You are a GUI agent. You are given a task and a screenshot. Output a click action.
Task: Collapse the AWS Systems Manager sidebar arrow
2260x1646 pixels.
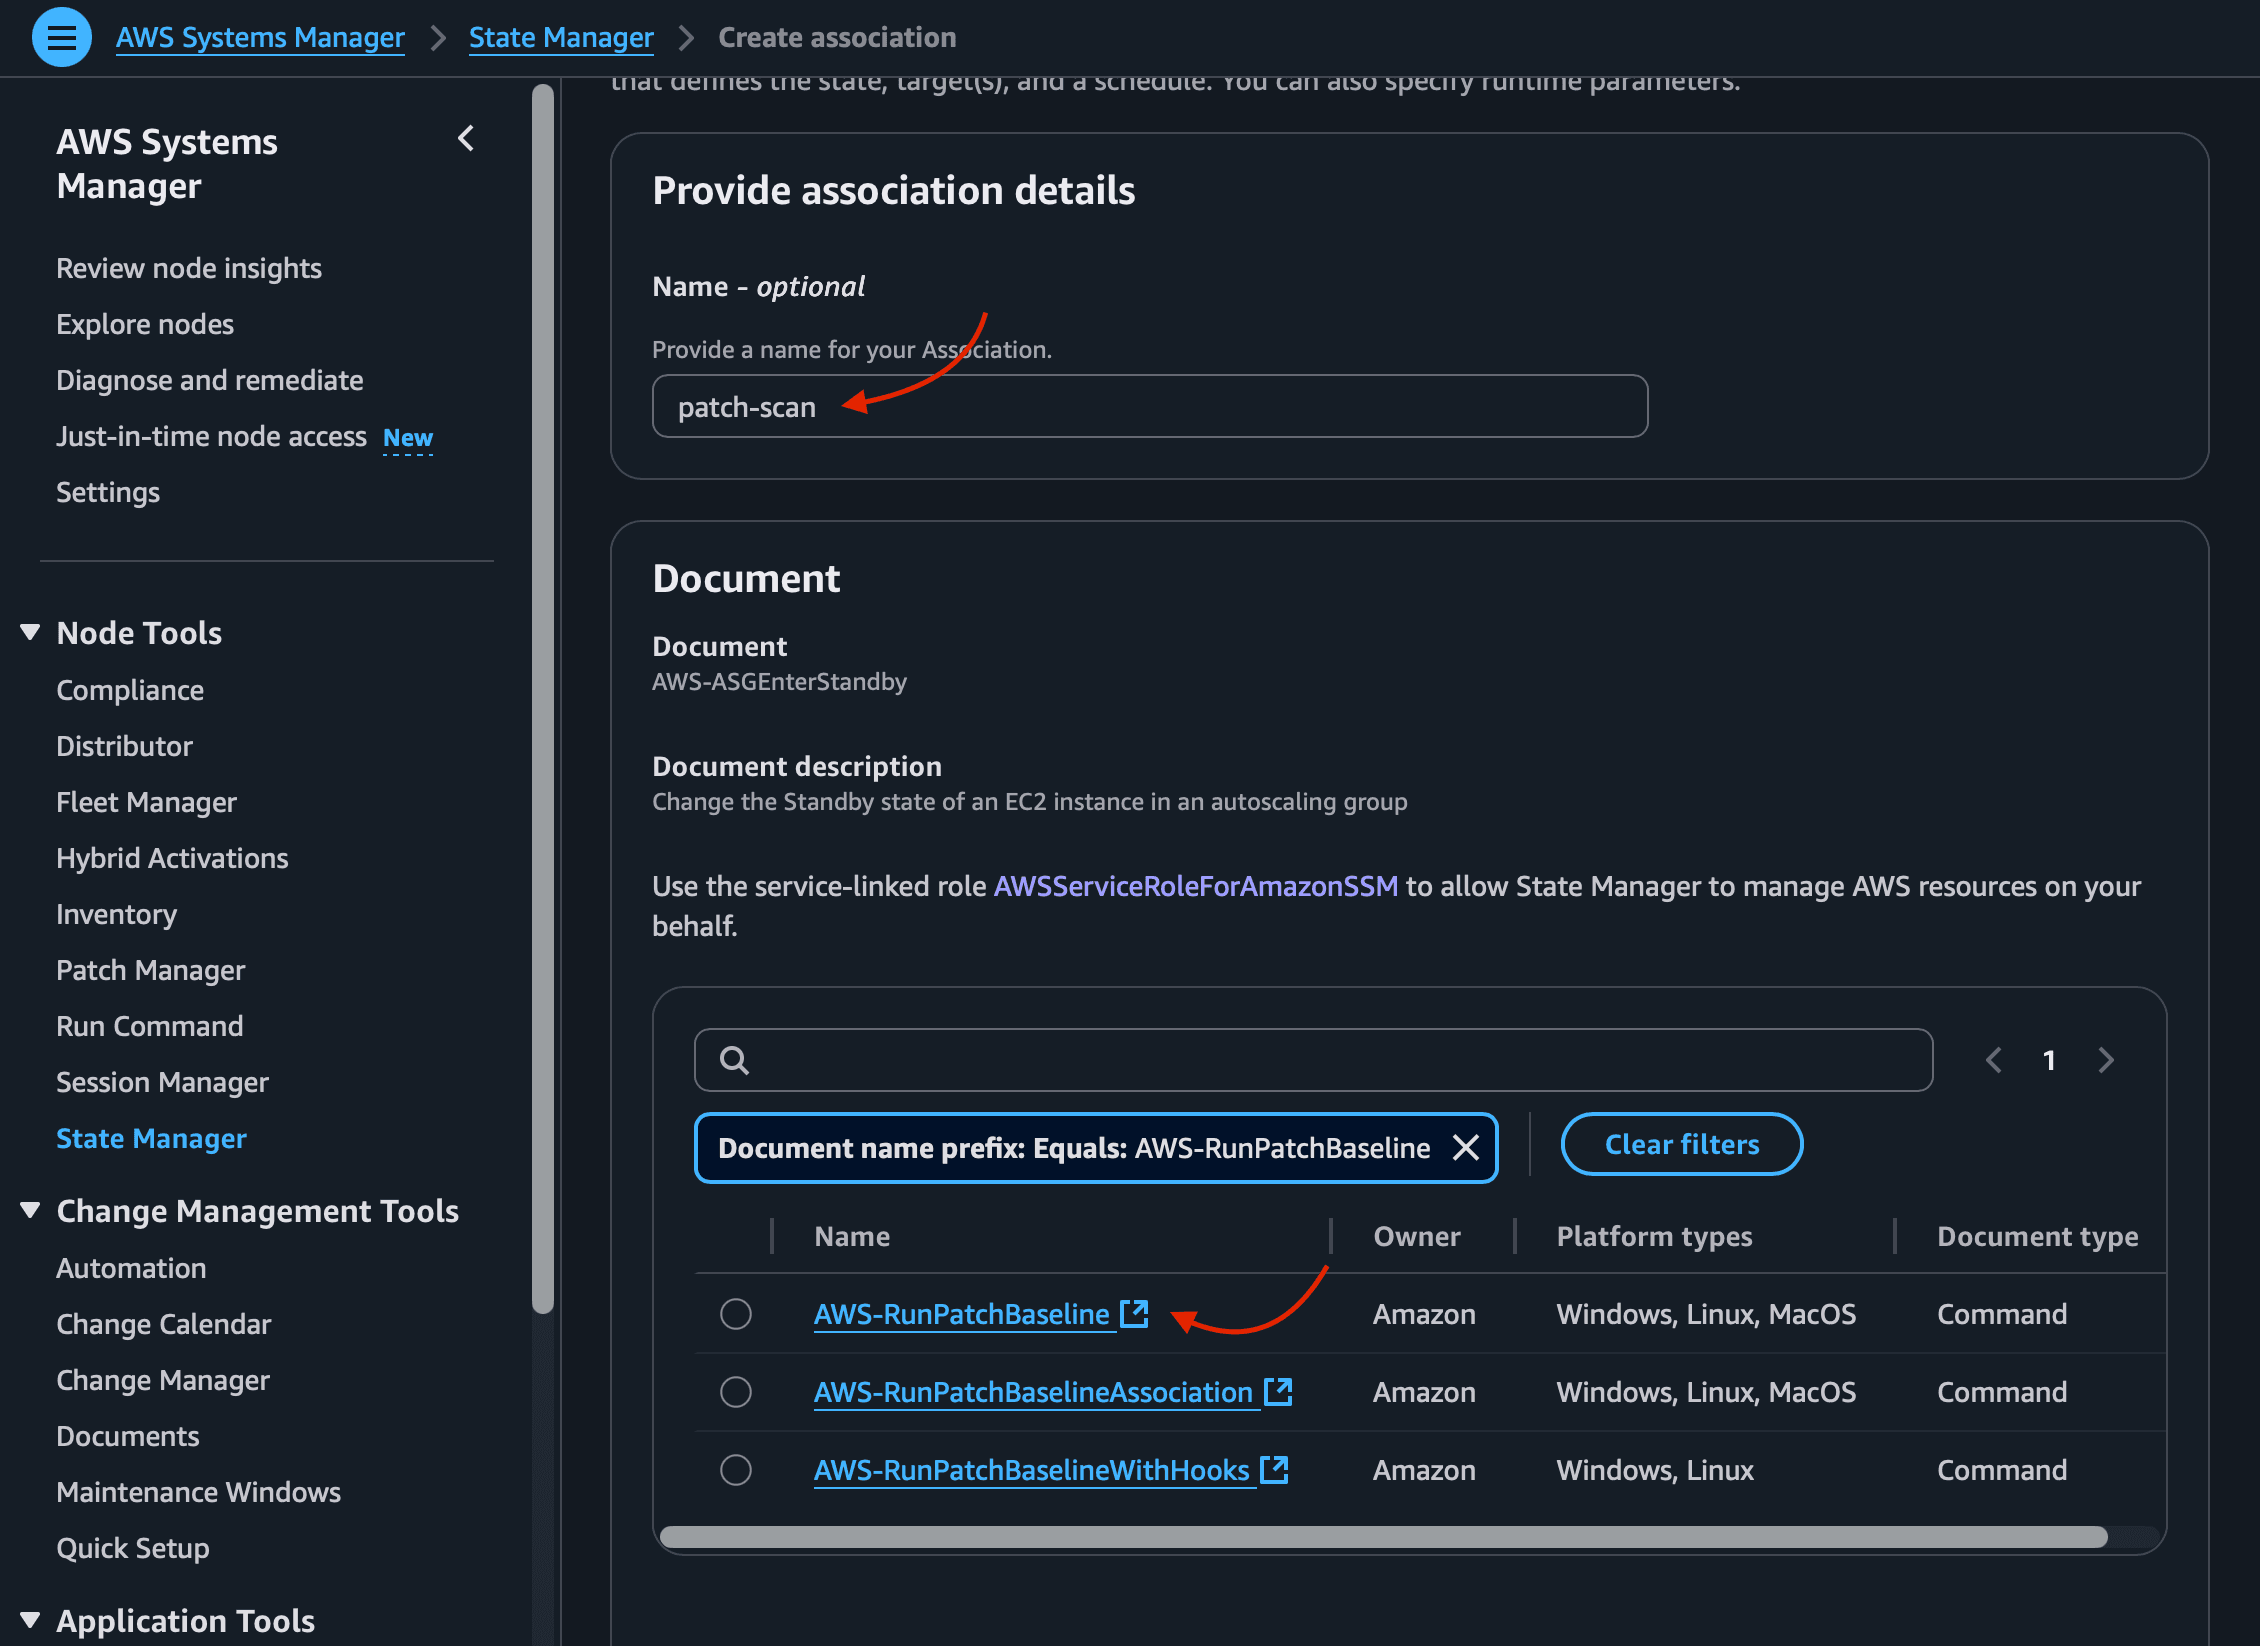click(x=465, y=139)
